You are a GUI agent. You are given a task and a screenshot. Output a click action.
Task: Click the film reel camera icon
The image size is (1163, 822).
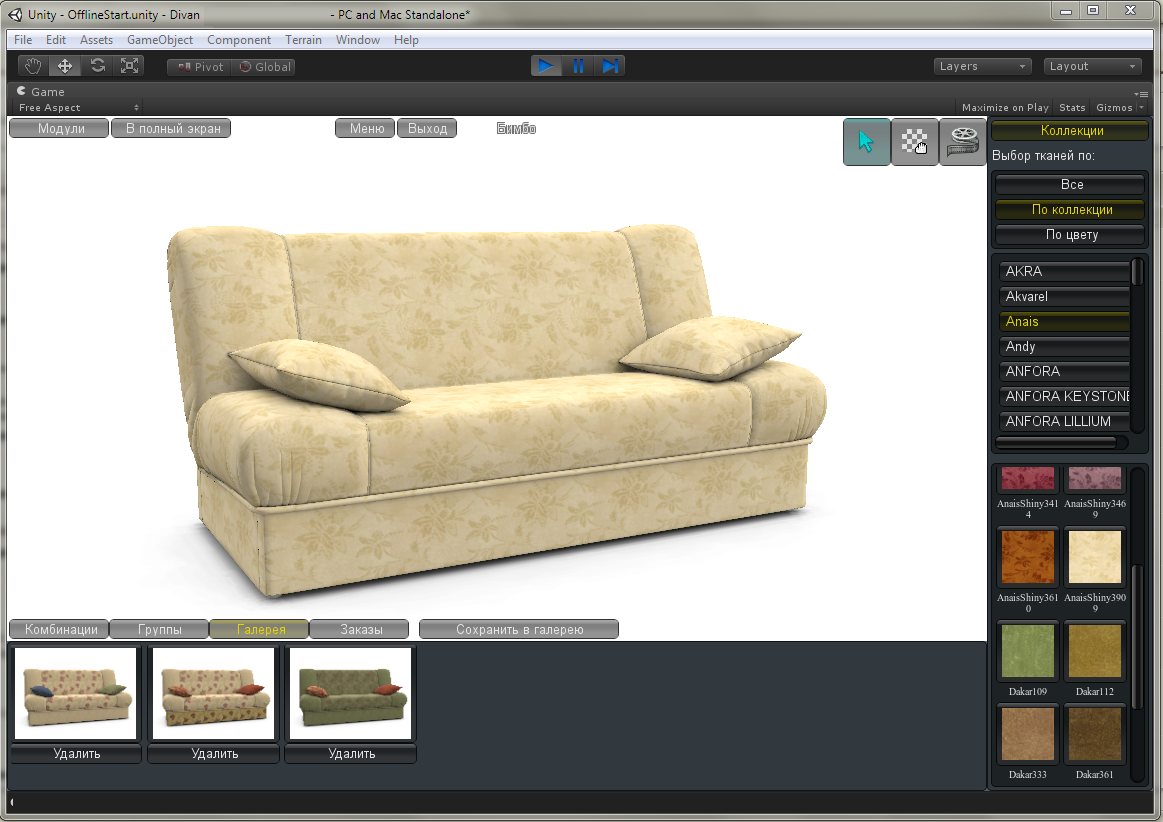pyautogui.click(x=963, y=142)
